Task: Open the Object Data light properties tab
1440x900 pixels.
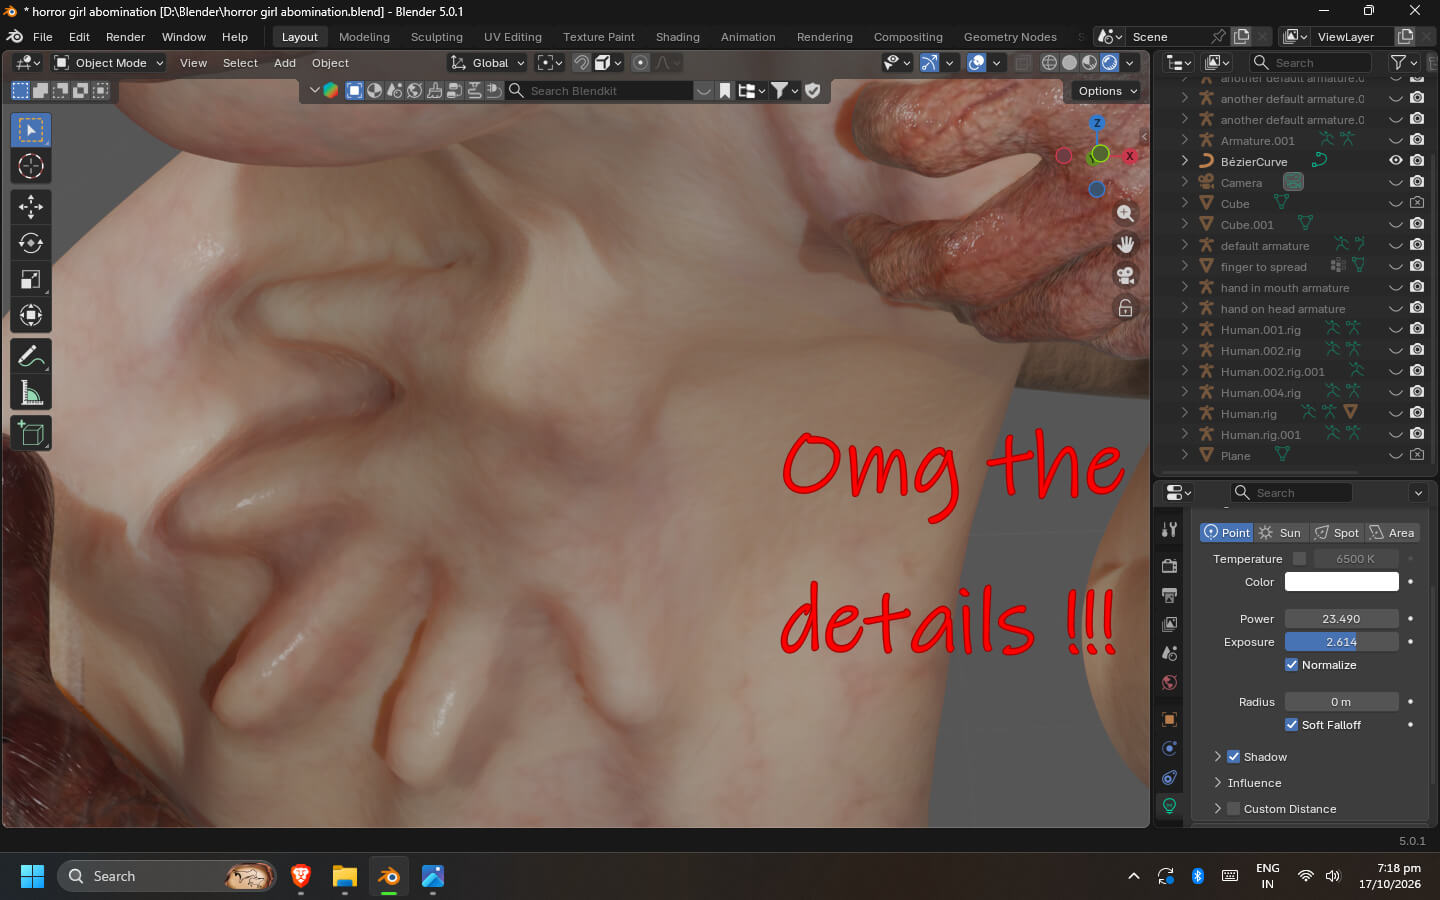Action: [x=1169, y=806]
